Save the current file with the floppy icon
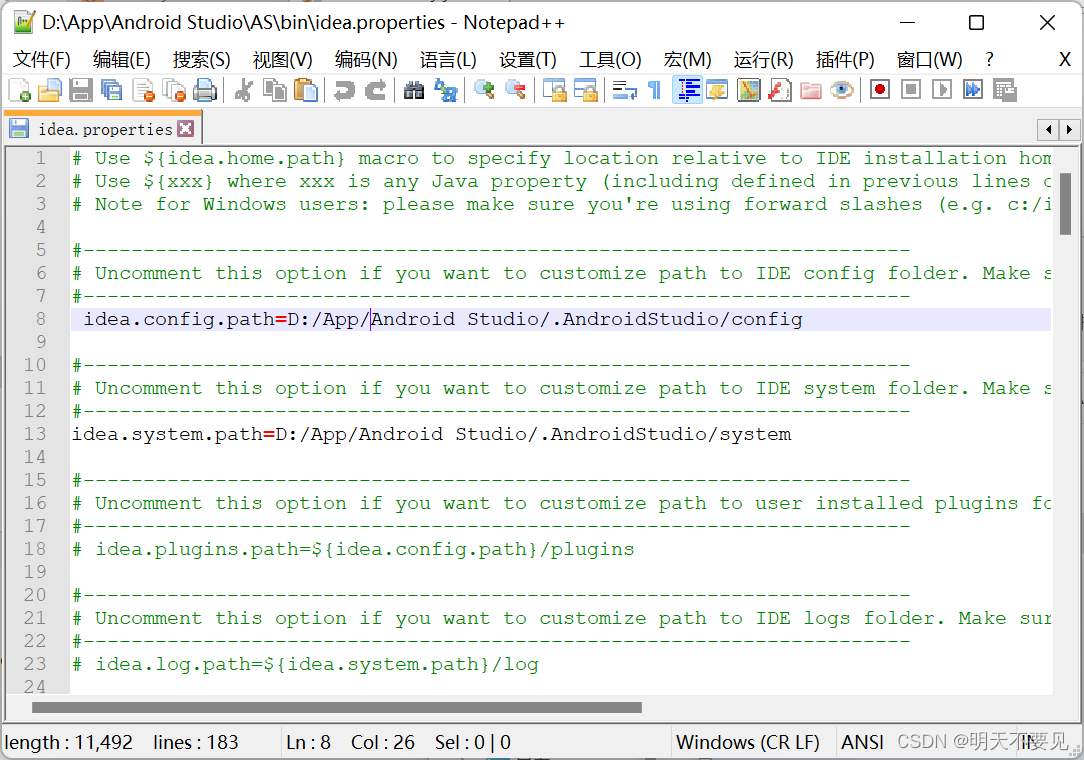 click(x=81, y=91)
